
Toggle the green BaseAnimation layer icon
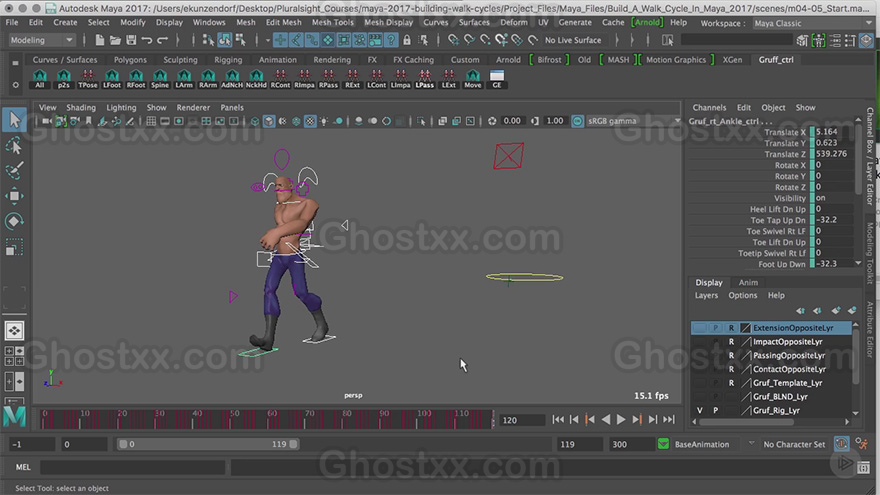tap(663, 444)
